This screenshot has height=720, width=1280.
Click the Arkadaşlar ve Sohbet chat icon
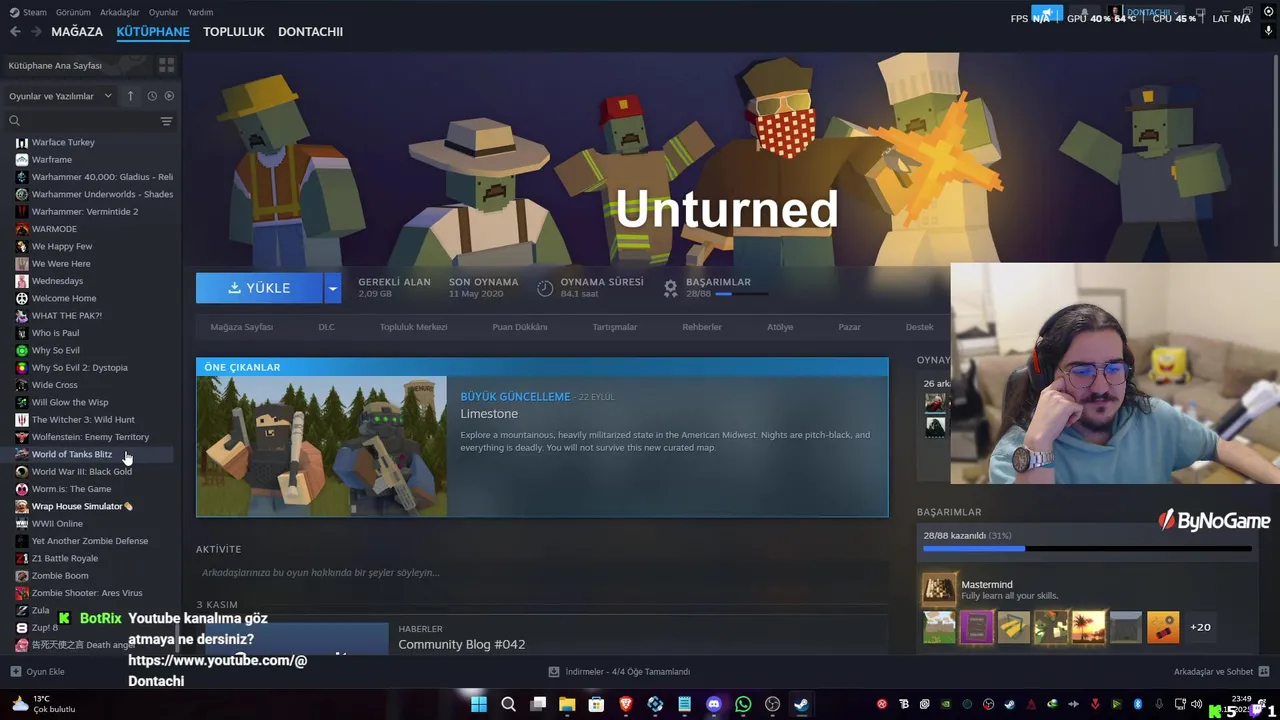coord(1264,672)
